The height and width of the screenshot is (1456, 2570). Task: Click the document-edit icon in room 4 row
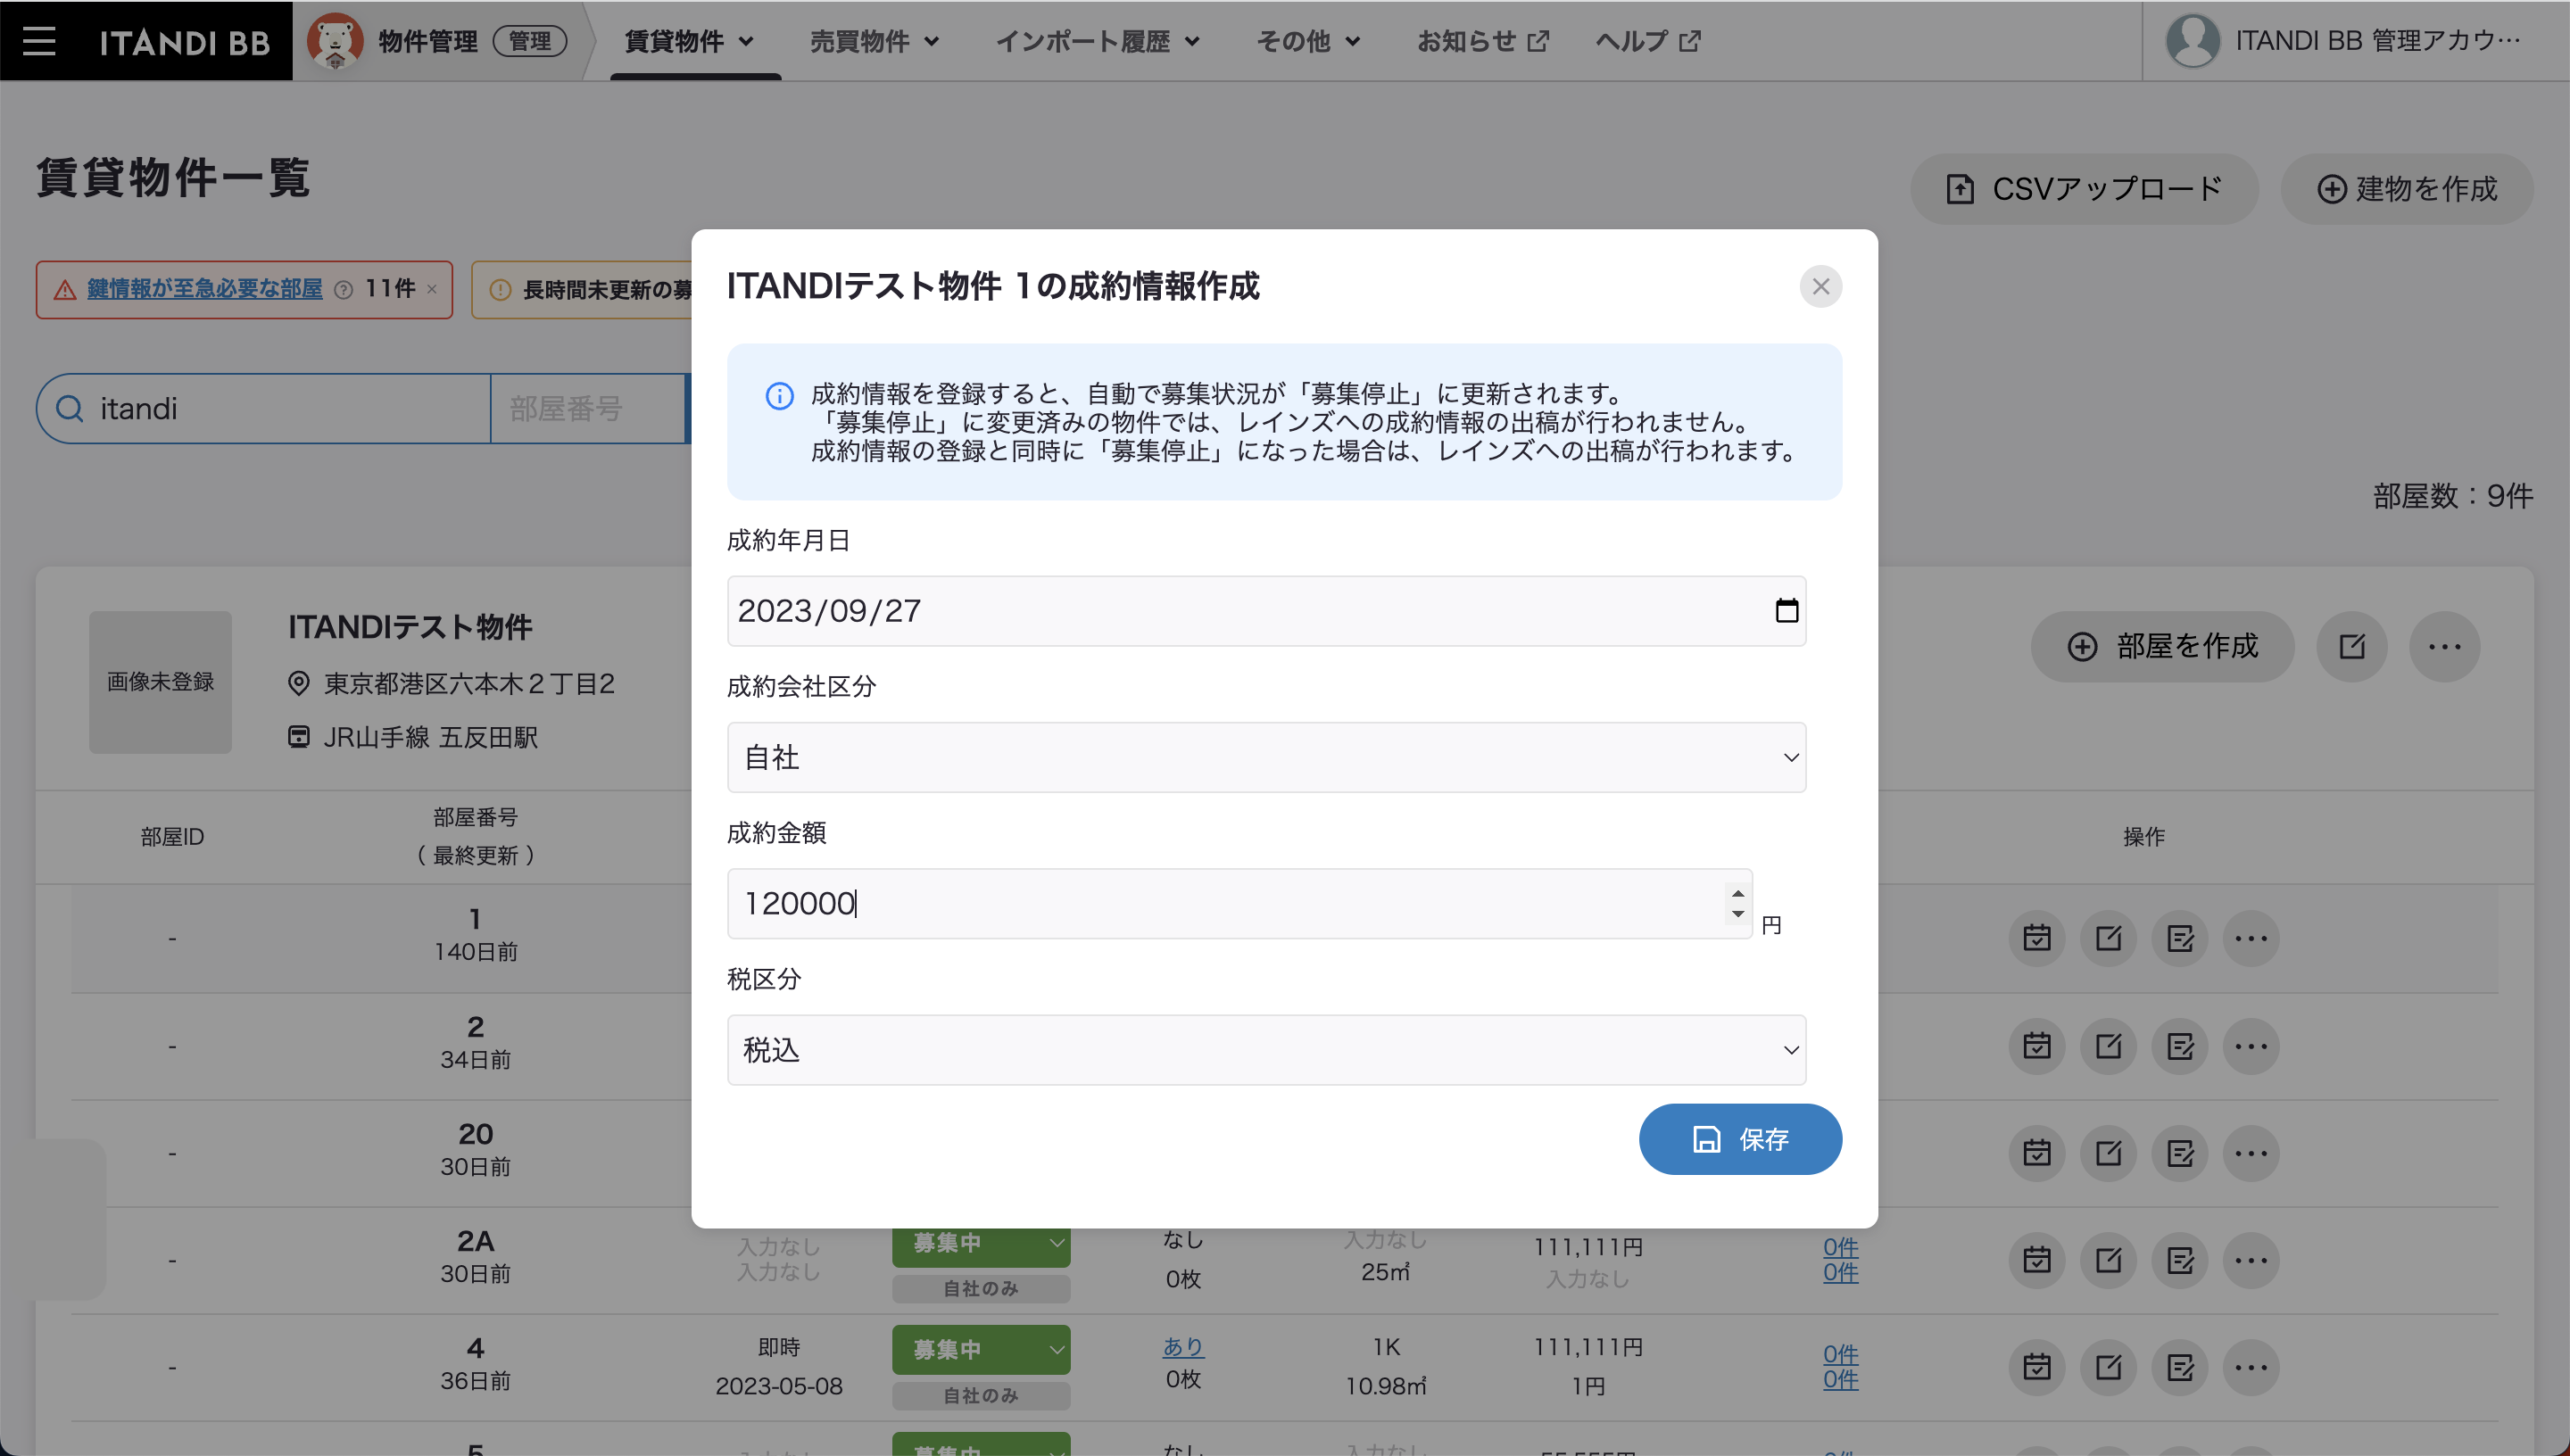(2180, 1367)
